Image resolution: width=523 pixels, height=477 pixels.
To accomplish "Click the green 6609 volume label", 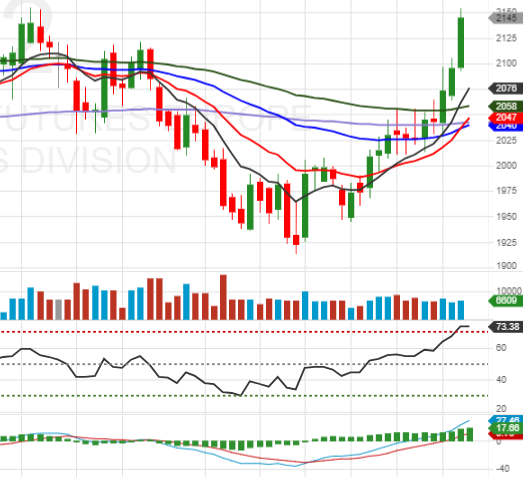I will (506, 300).
